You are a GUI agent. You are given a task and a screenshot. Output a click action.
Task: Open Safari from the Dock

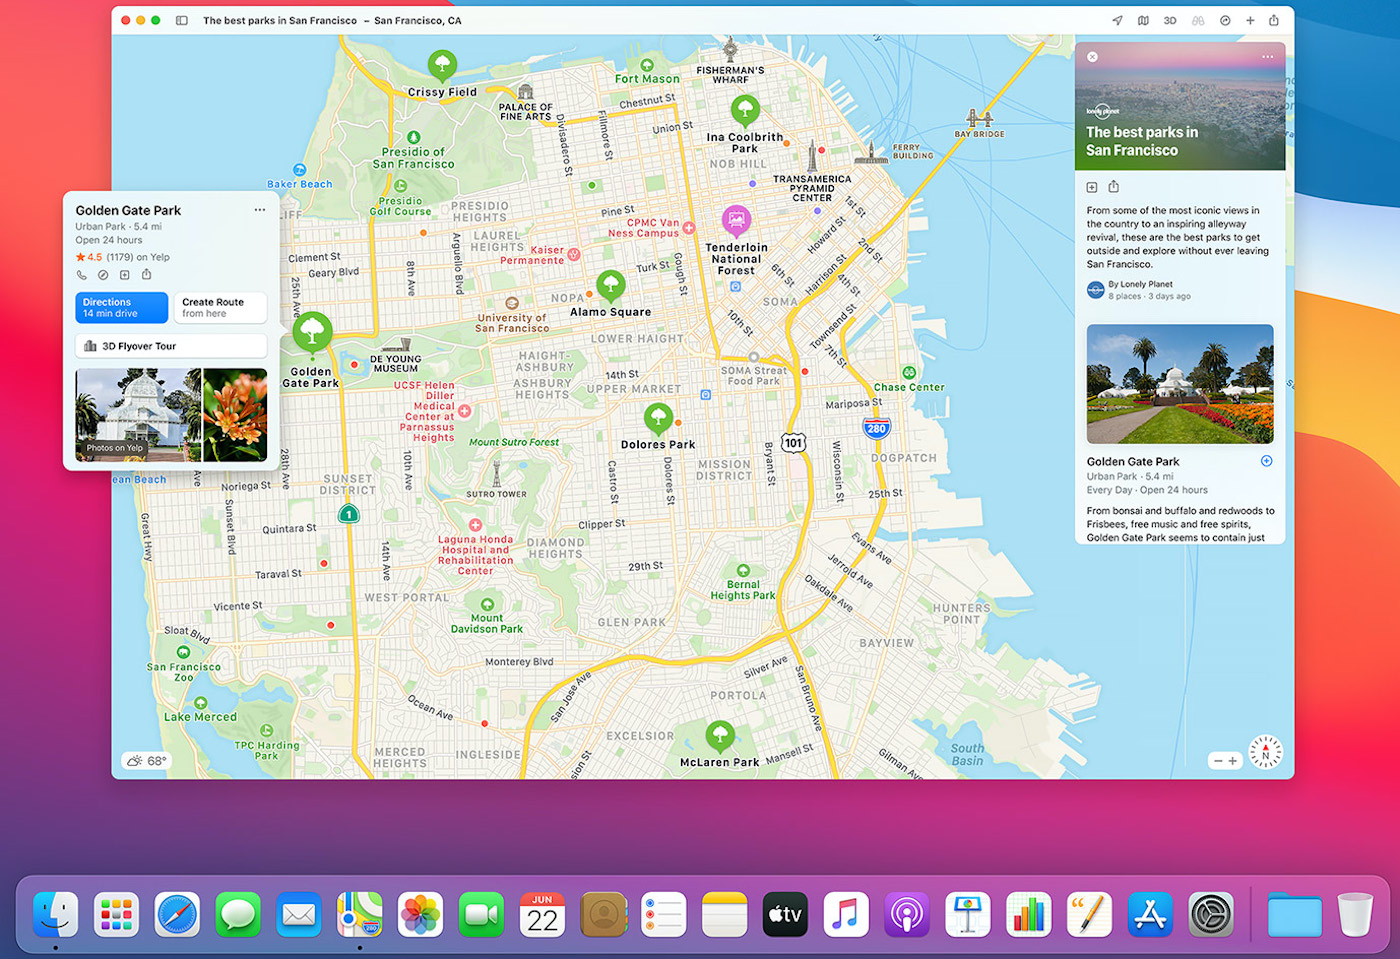177,913
